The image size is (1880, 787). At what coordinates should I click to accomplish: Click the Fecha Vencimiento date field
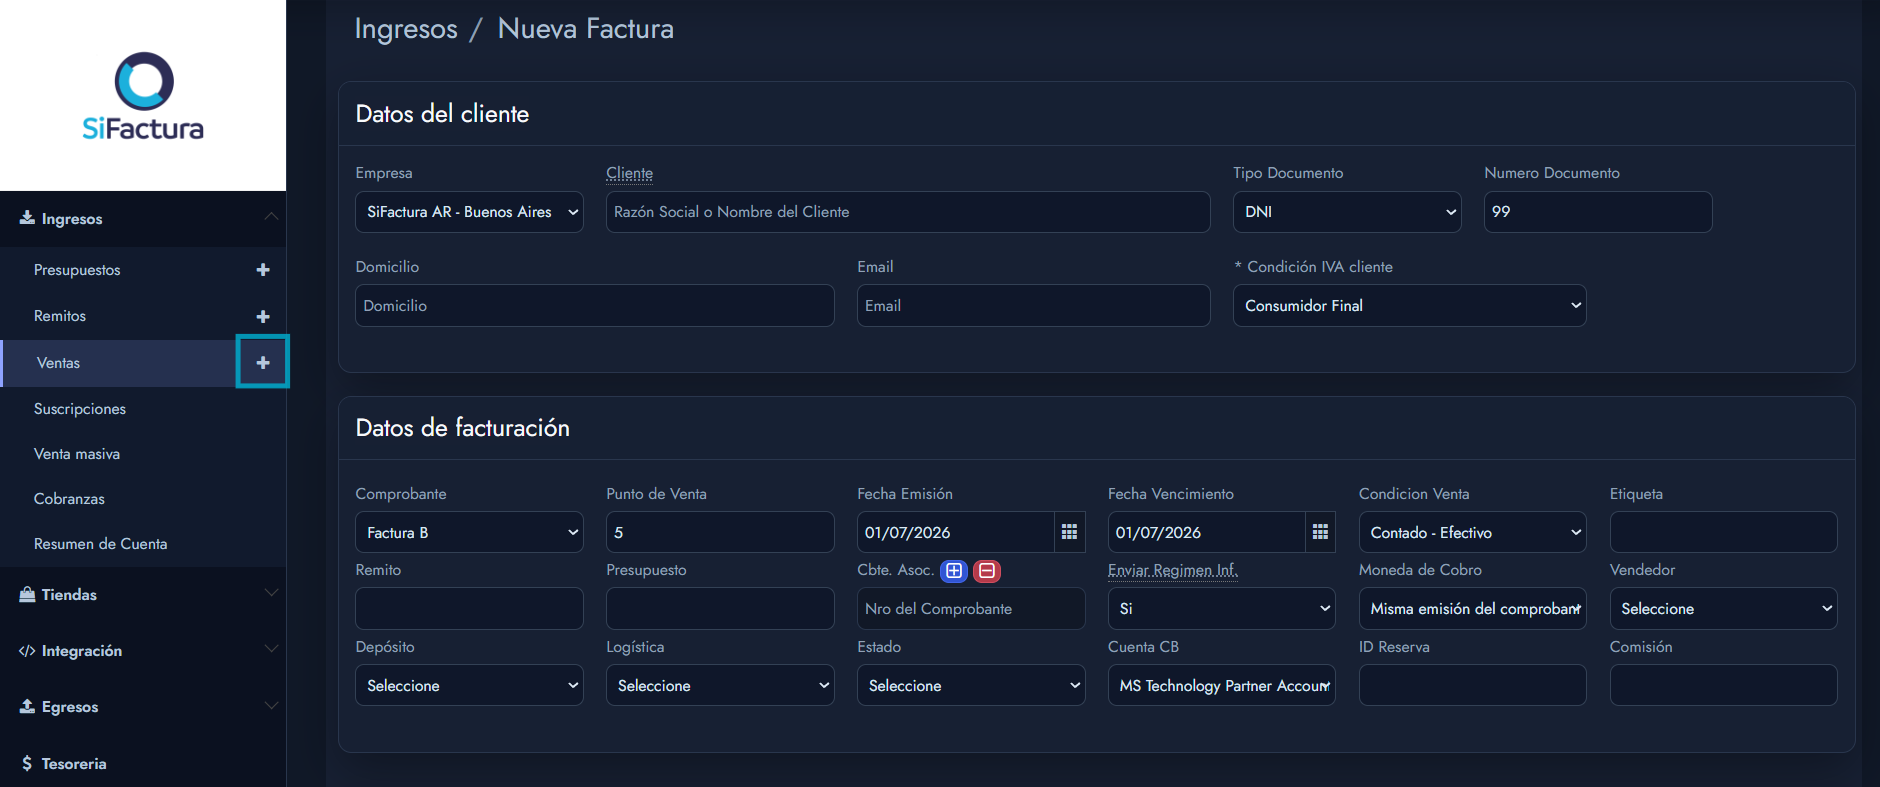[x=1207, y=532]
